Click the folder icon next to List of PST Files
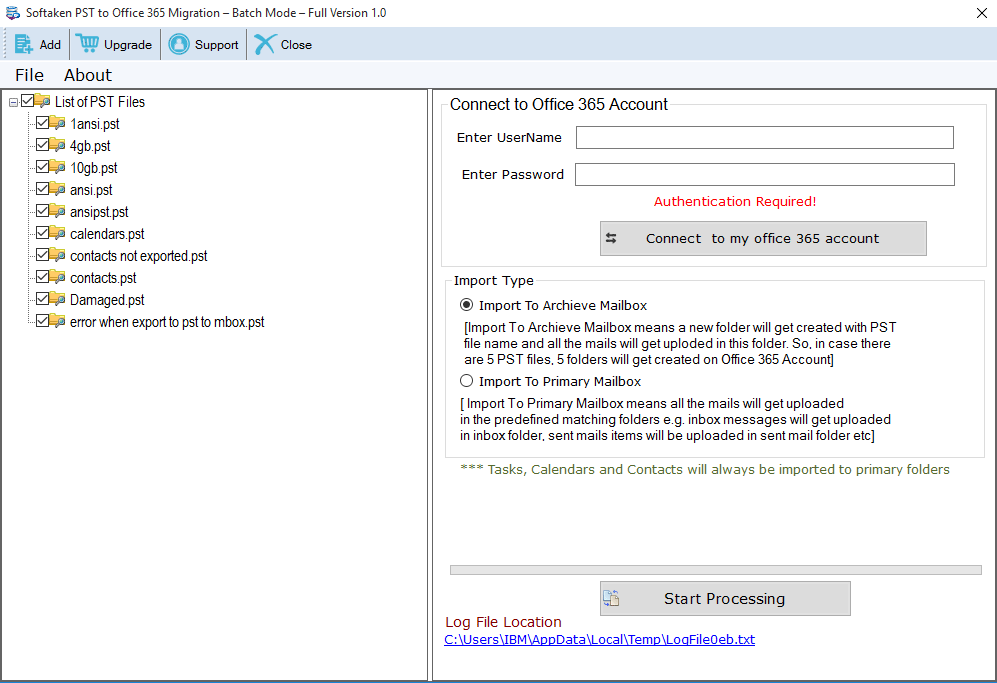Viewport: 997px width, 683px height. 43,101
